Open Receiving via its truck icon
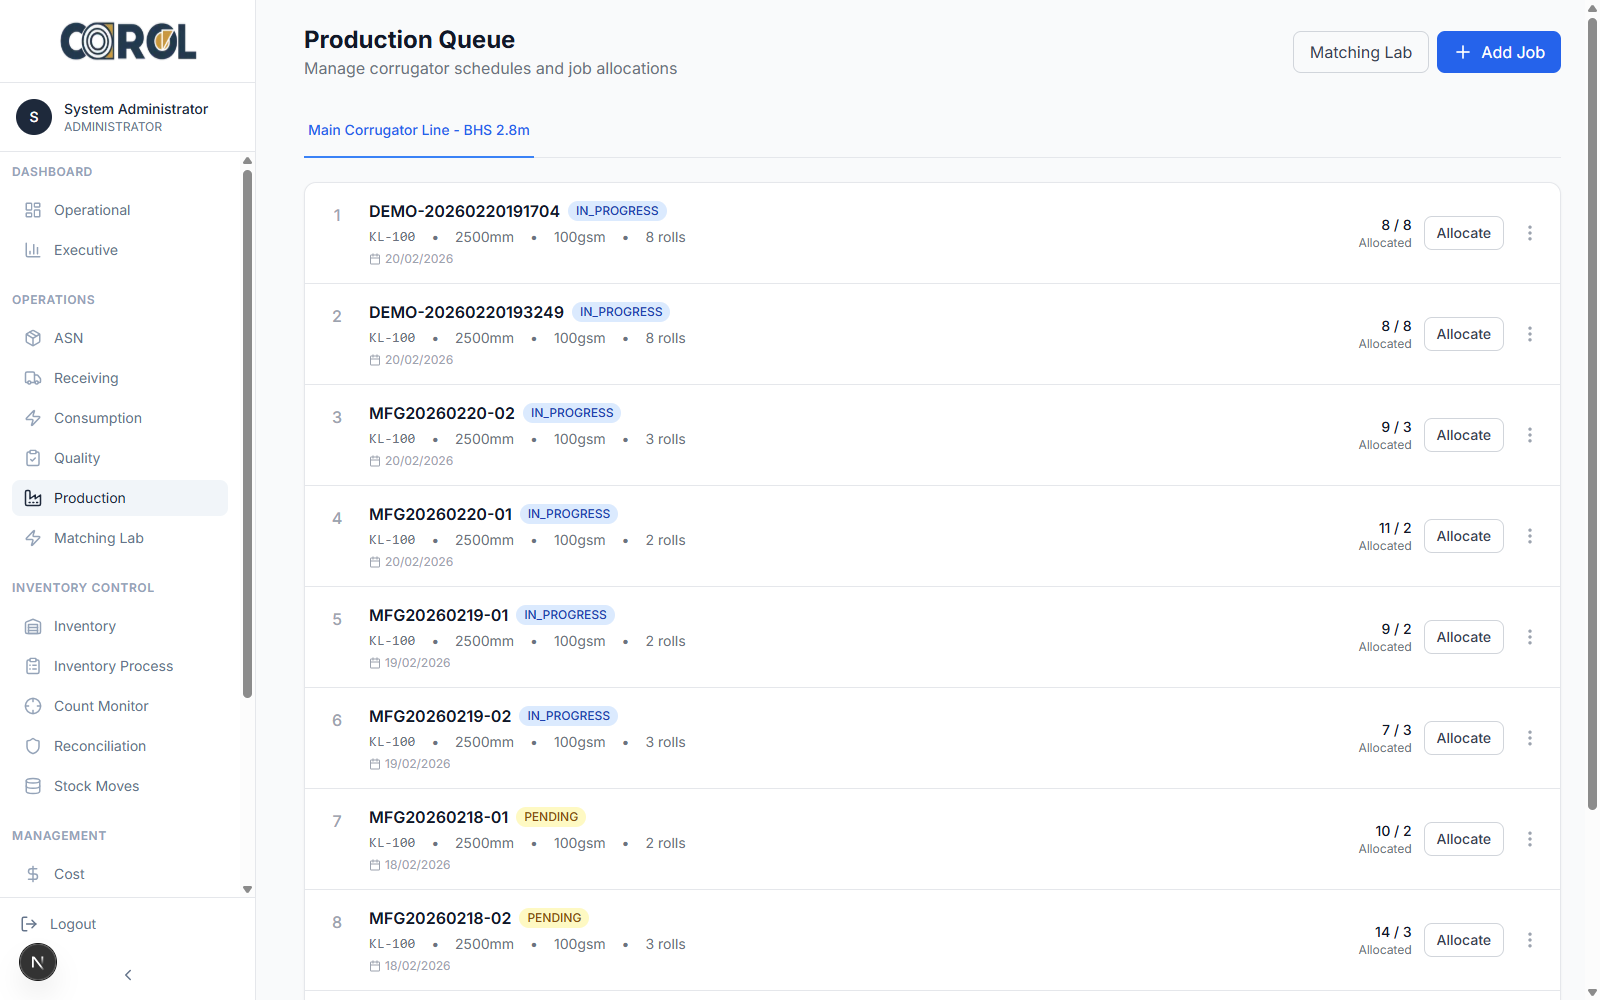1600x1000 pixels. point(33,378)
